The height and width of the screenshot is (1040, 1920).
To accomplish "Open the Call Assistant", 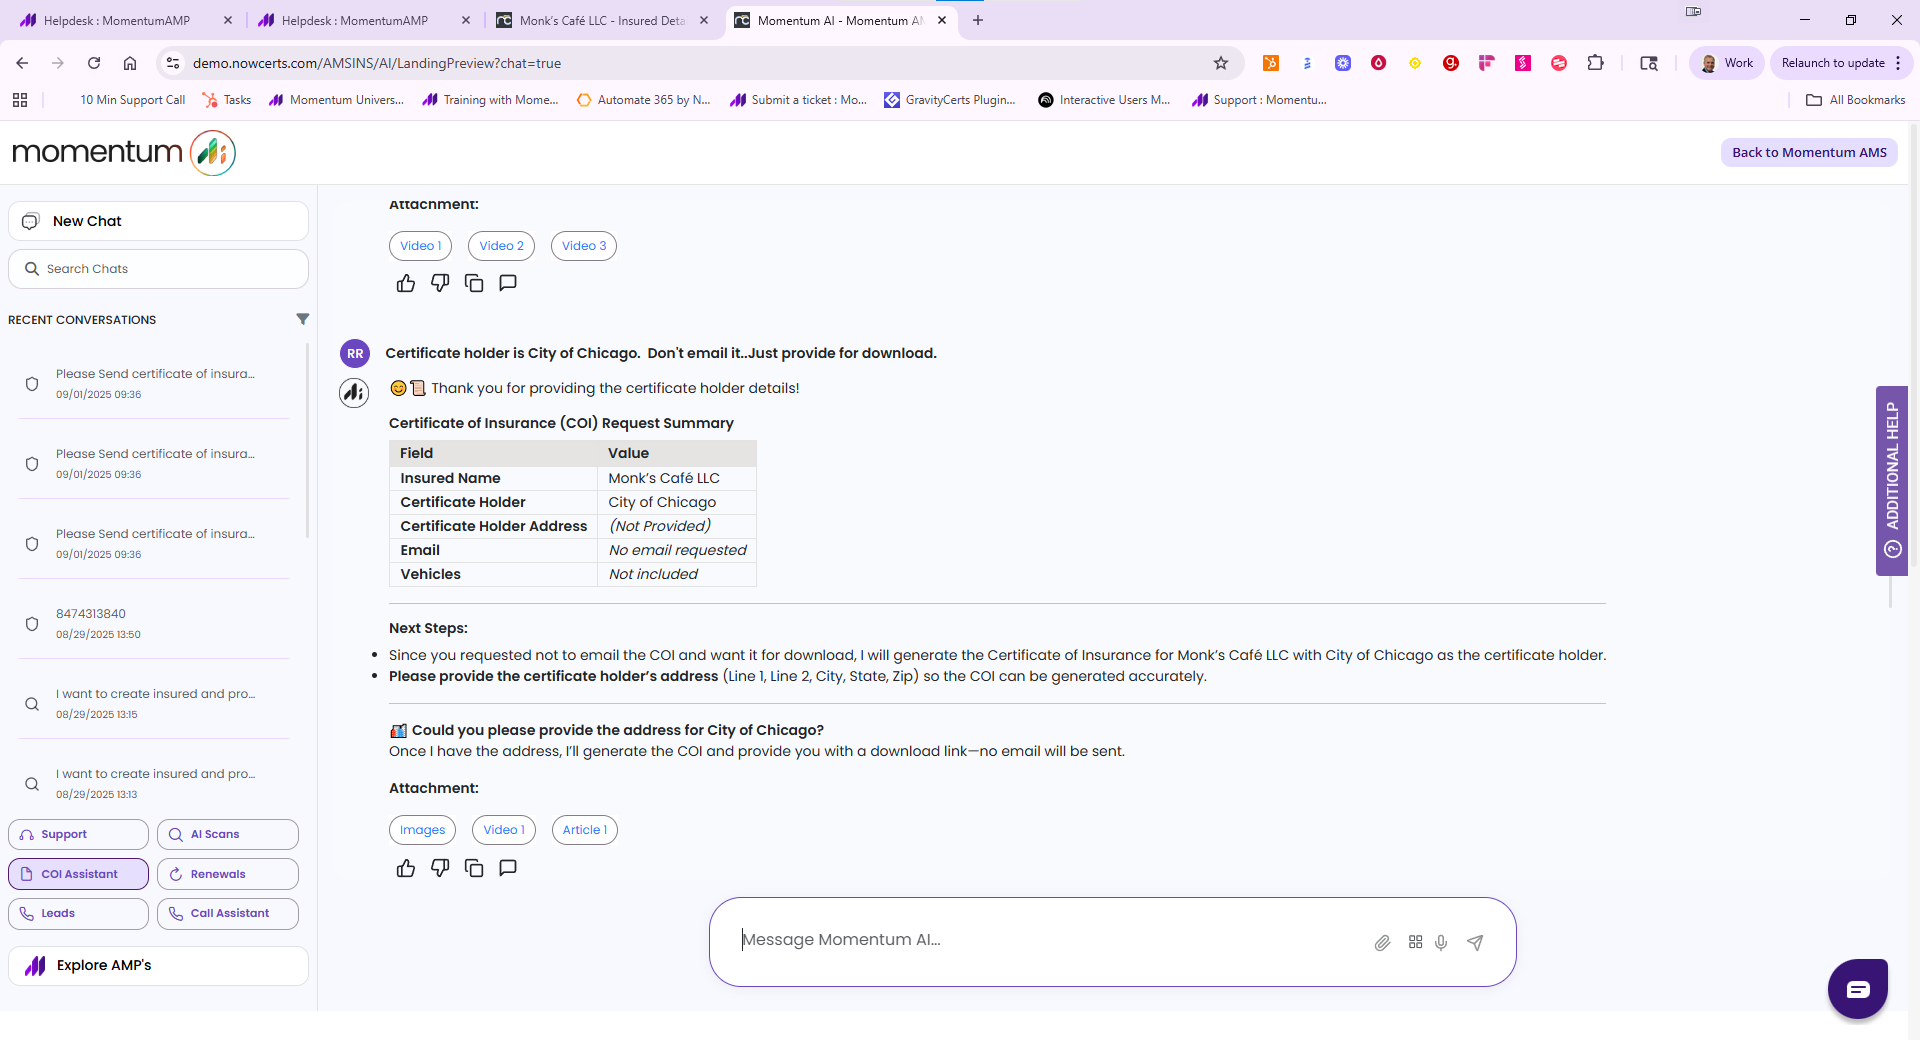I will [228, 913].
